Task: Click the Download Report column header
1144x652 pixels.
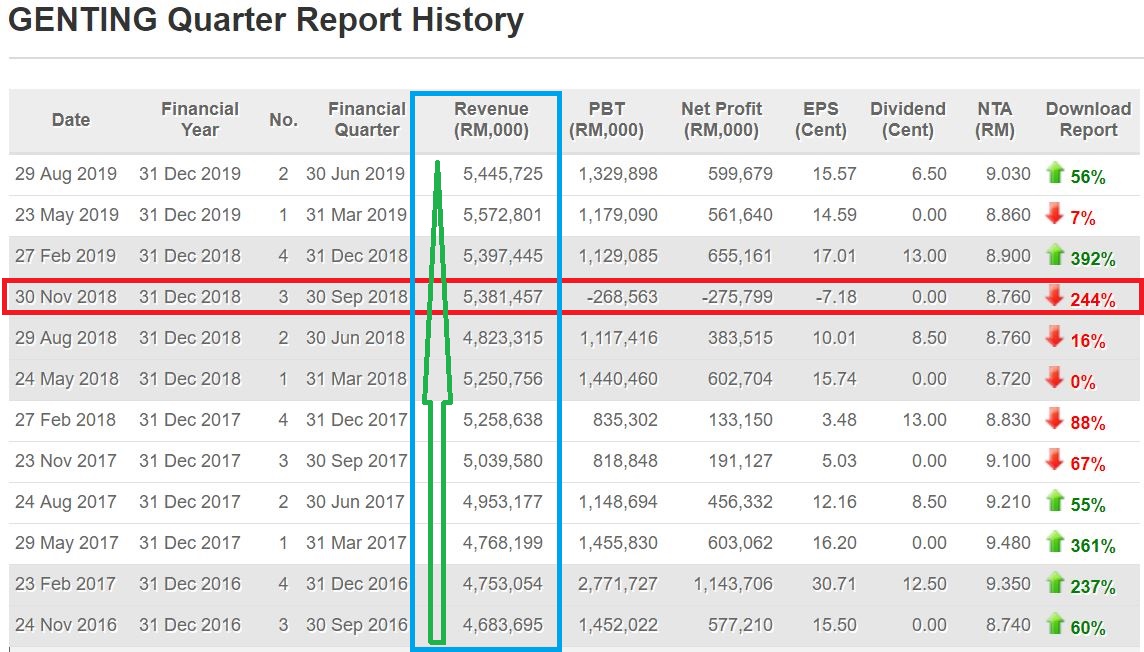Action: tap(1088, 120)
